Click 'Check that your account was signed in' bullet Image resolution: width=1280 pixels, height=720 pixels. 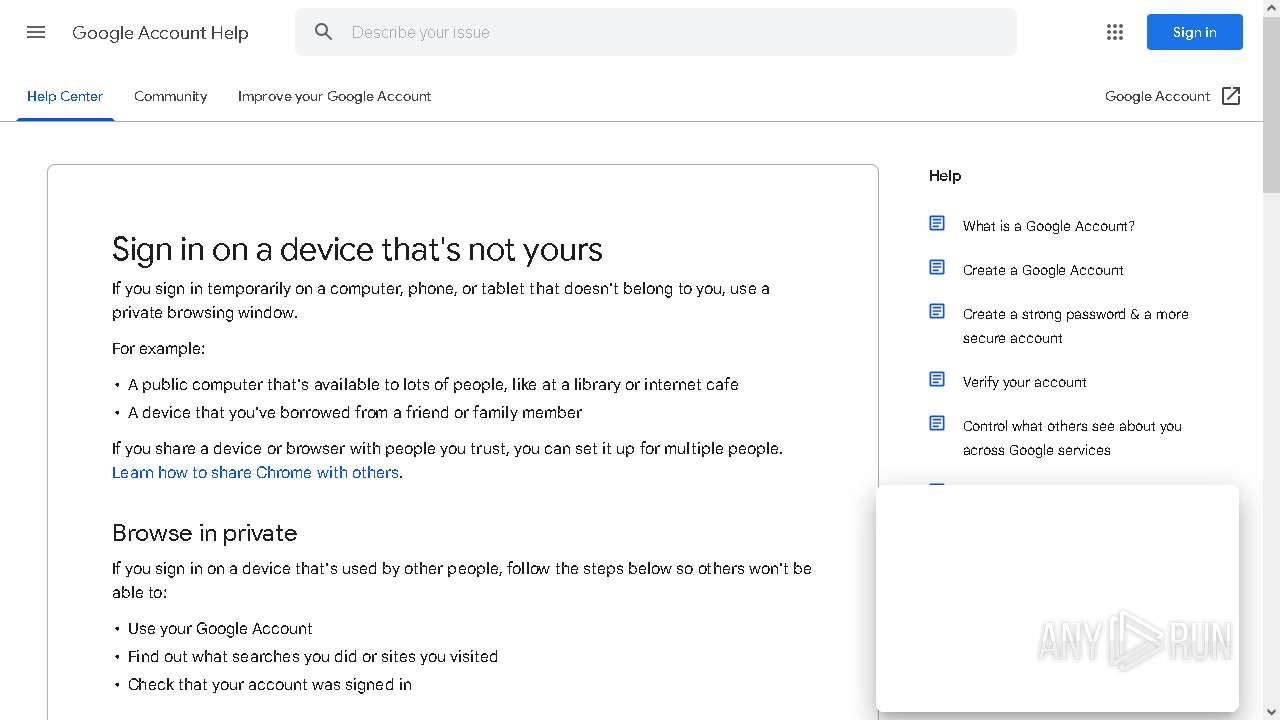pyautogui.click(x=270, y=684)
